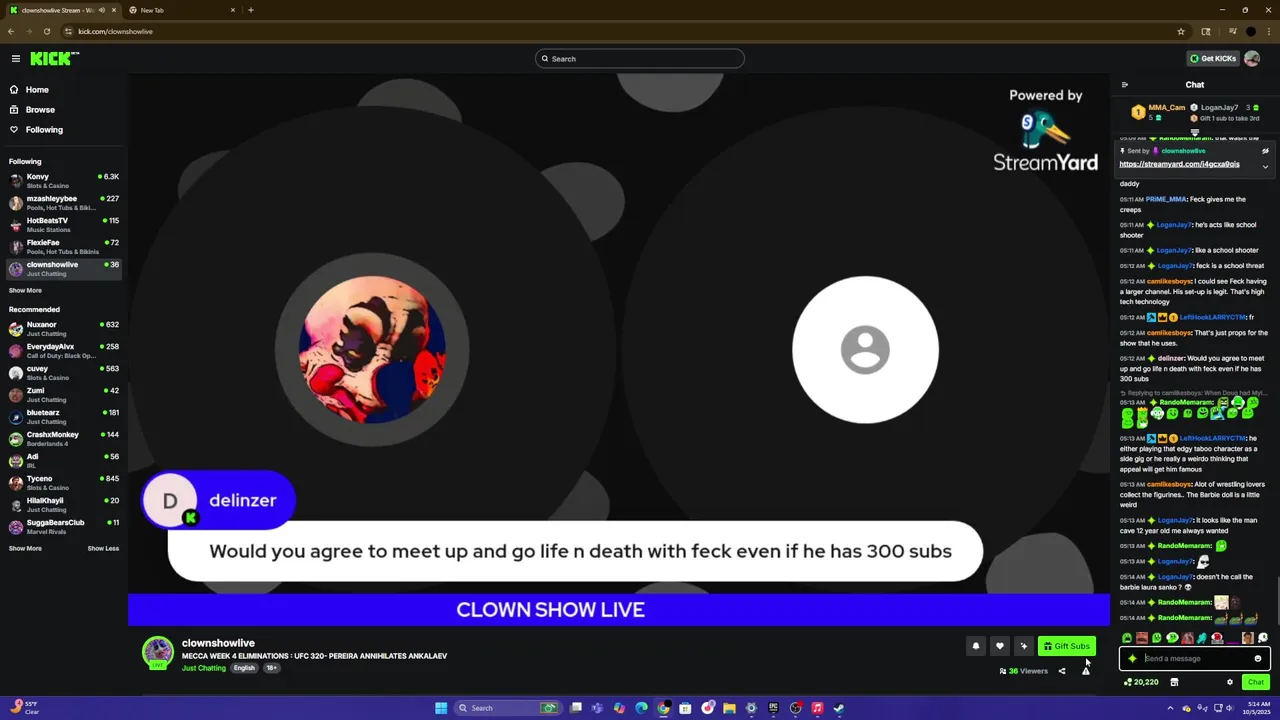Open a new browser tab with plus
The image size is (1280, 720).
coord(250,10)
